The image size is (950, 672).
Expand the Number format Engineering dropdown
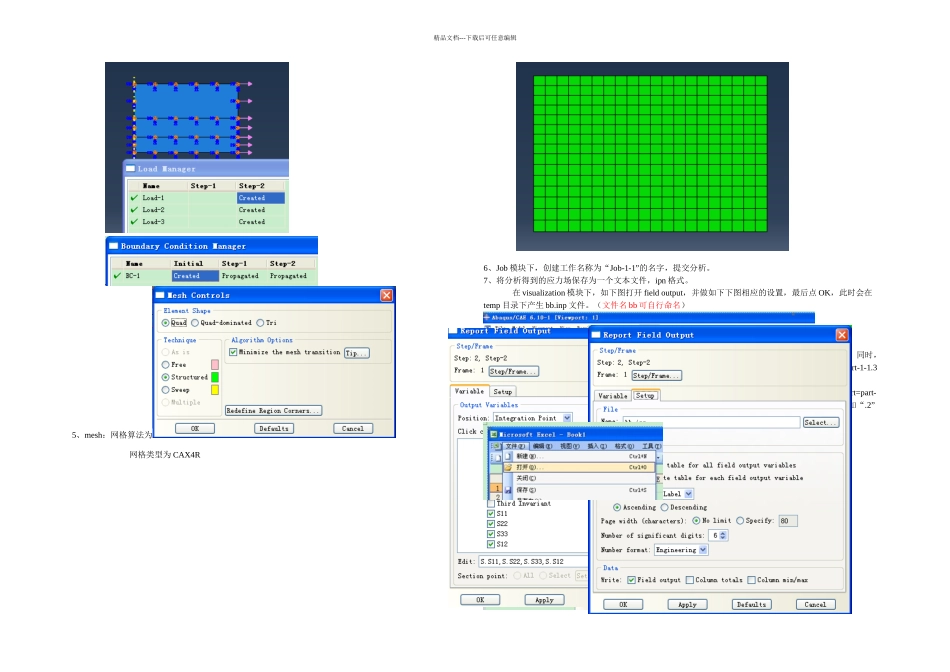point(703,550)
